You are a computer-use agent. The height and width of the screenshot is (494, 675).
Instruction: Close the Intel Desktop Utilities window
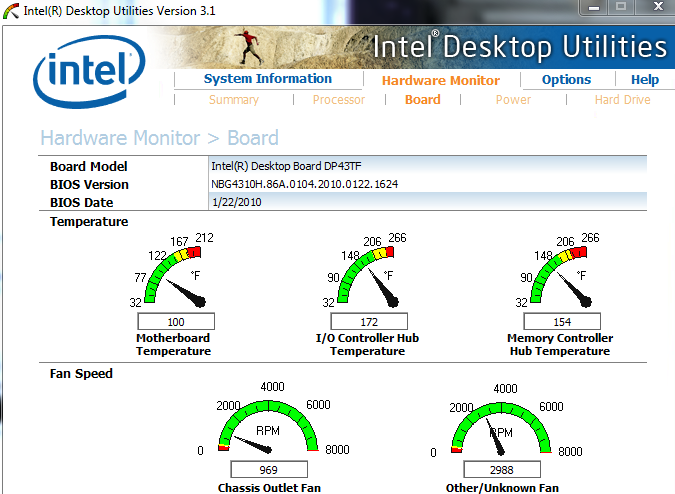(x=658, y=7)
